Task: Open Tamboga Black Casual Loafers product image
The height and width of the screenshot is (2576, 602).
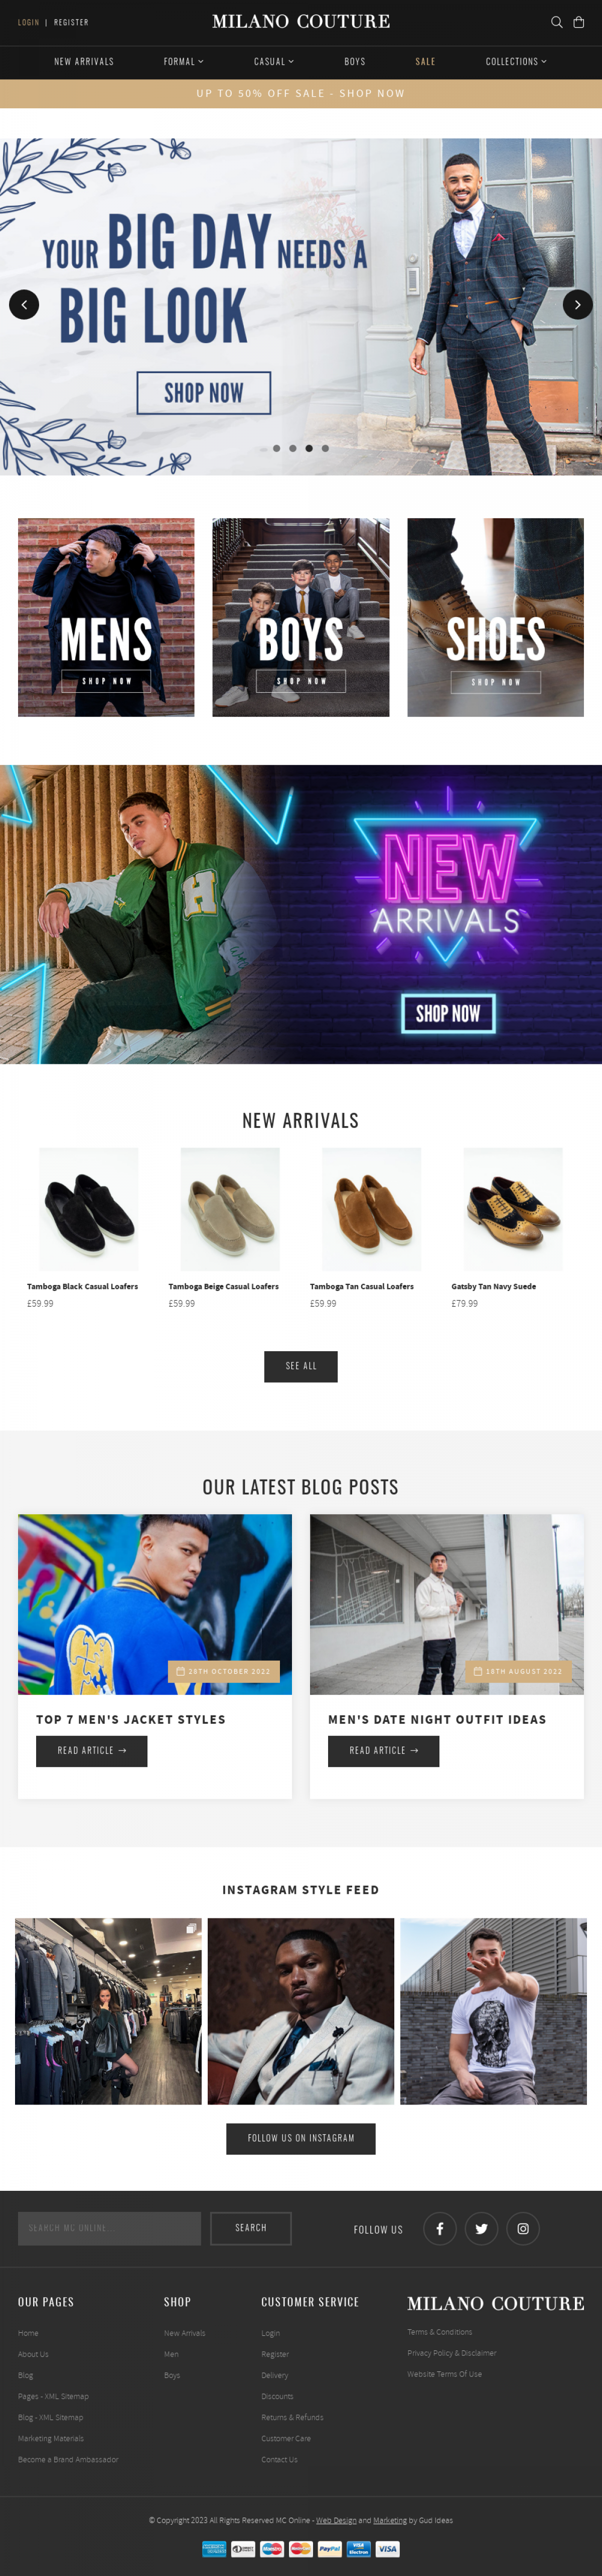Action: tap(89, 1209)
